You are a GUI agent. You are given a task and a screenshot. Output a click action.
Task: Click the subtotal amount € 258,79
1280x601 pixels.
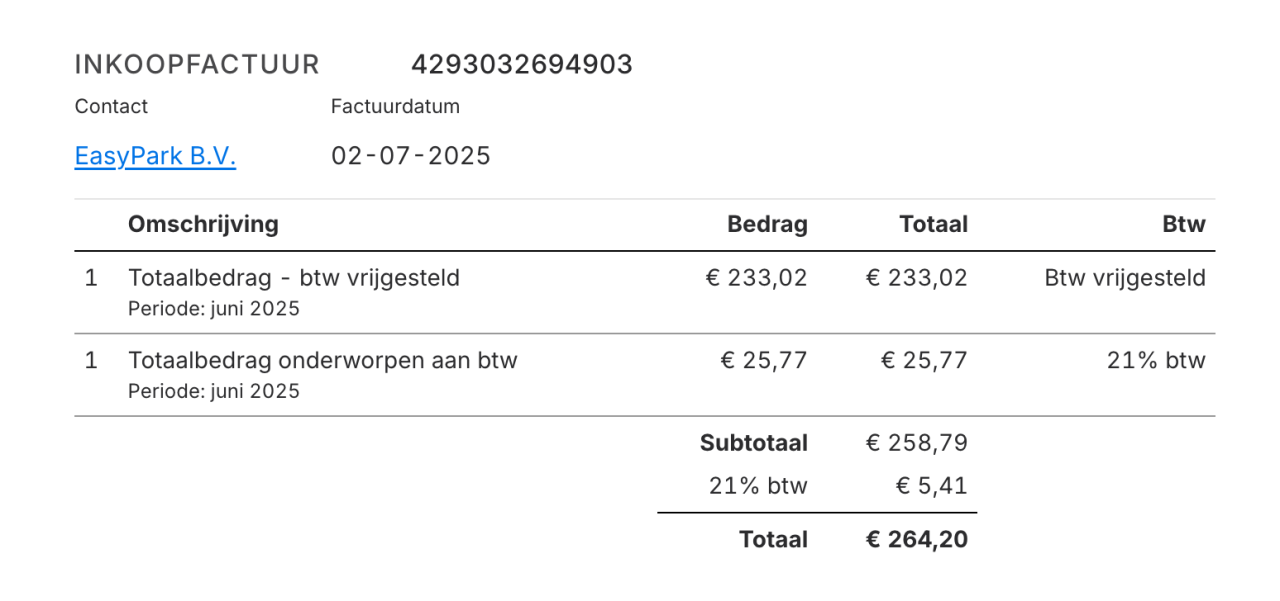tap(917, 443)
